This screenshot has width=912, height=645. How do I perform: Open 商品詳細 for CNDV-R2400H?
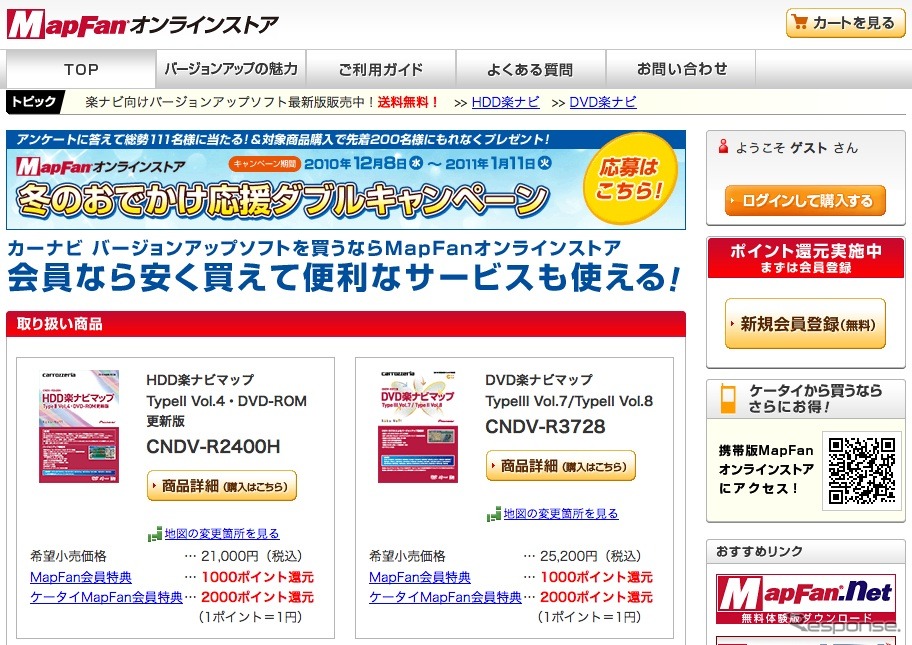222,486
